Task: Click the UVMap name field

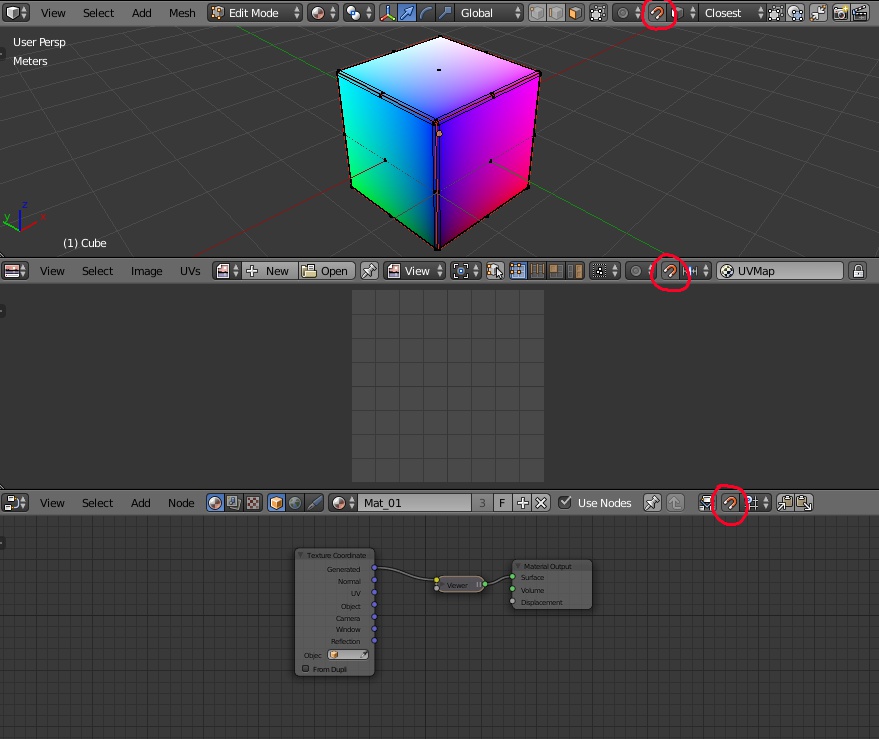Action: pyautogui.click(x=780, y=271)
